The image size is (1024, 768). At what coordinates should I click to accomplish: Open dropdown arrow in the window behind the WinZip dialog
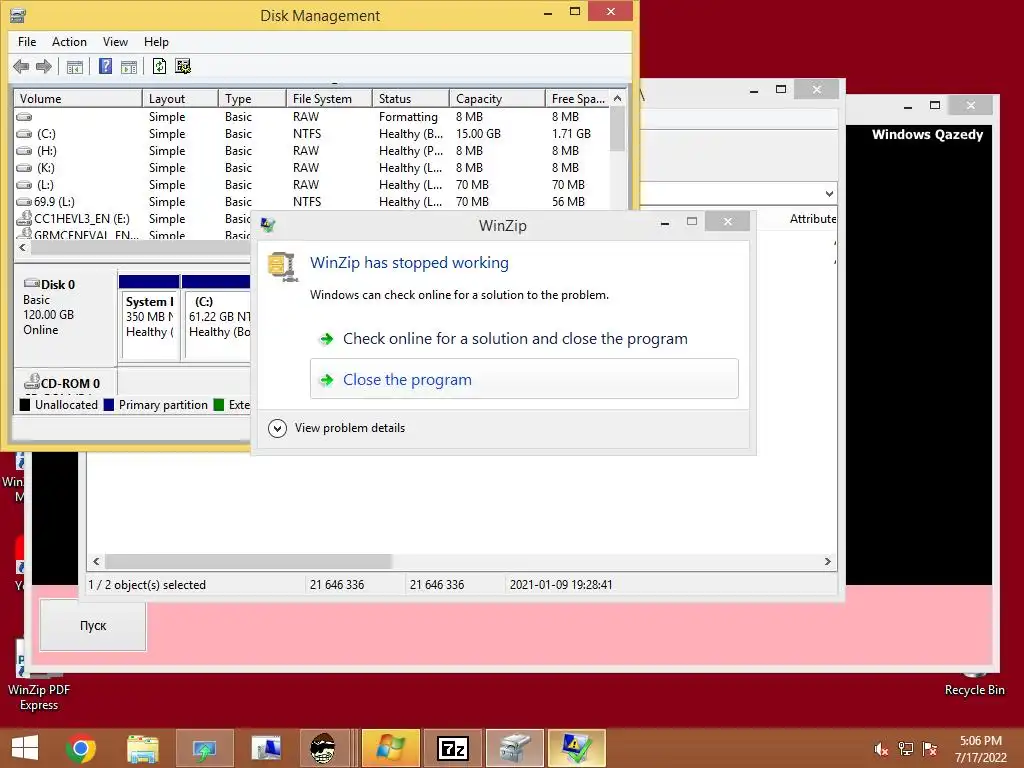point(829,193)
